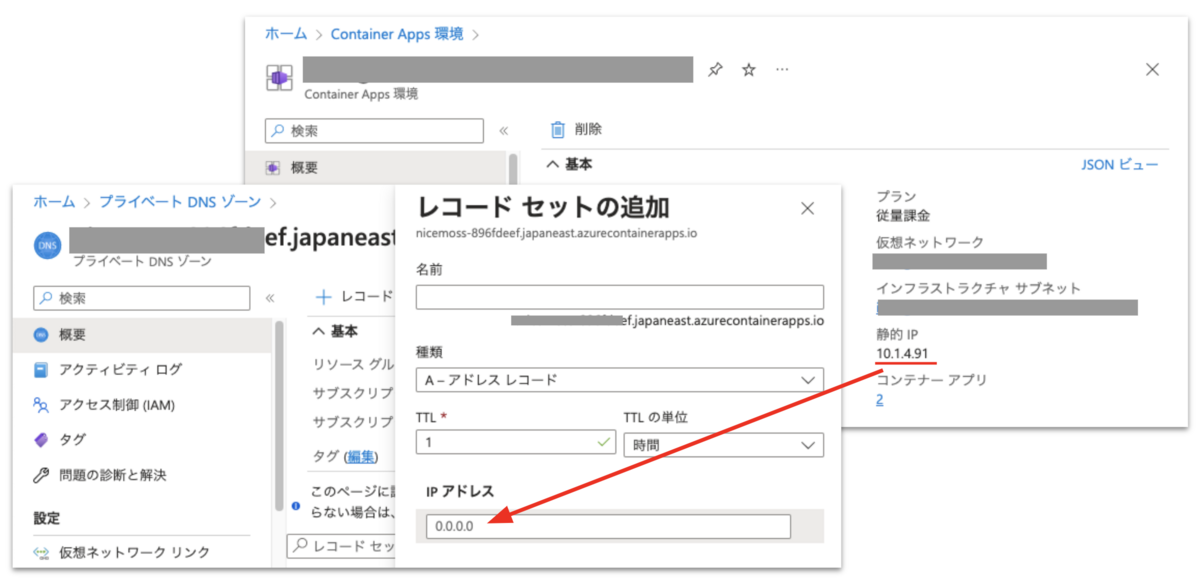The image size is (1200, 584).
Task: Select the 従量課金 plan text
Action: [x=903, y=215]
